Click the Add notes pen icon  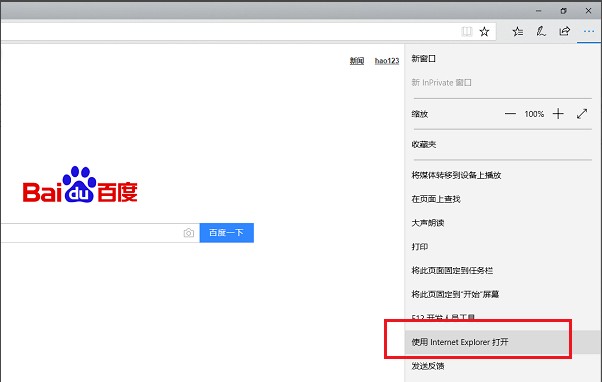pyautogui.click(x=541, y=31)
